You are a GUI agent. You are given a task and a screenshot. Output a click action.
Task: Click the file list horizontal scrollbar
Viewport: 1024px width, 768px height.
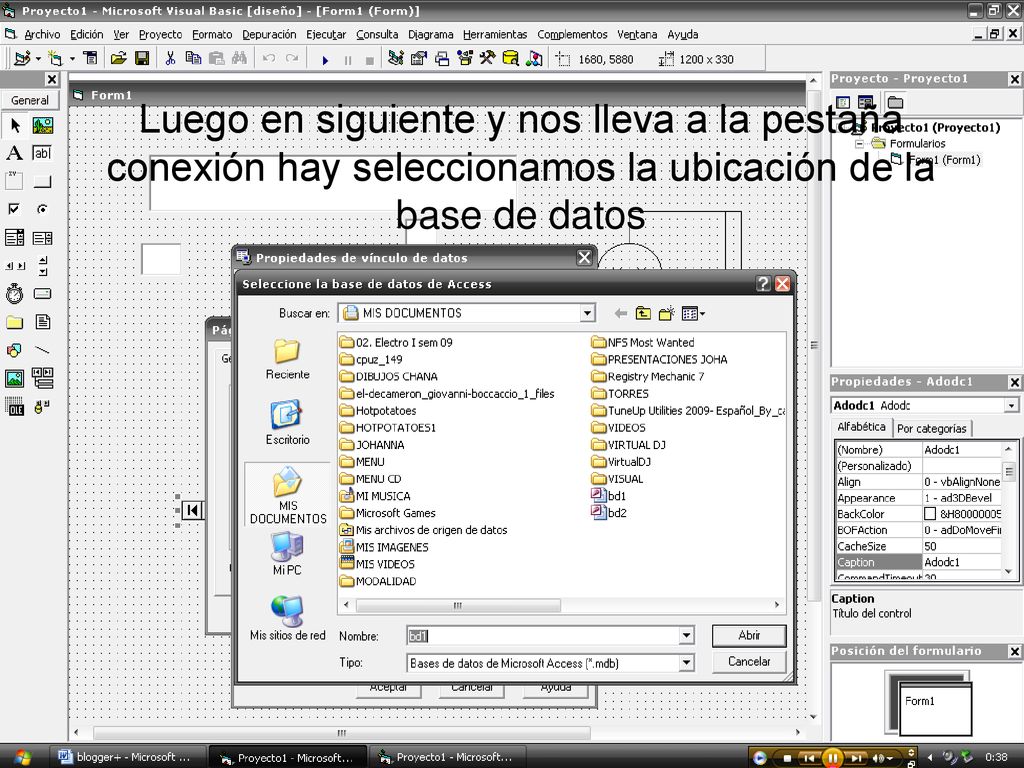[457, 605]
